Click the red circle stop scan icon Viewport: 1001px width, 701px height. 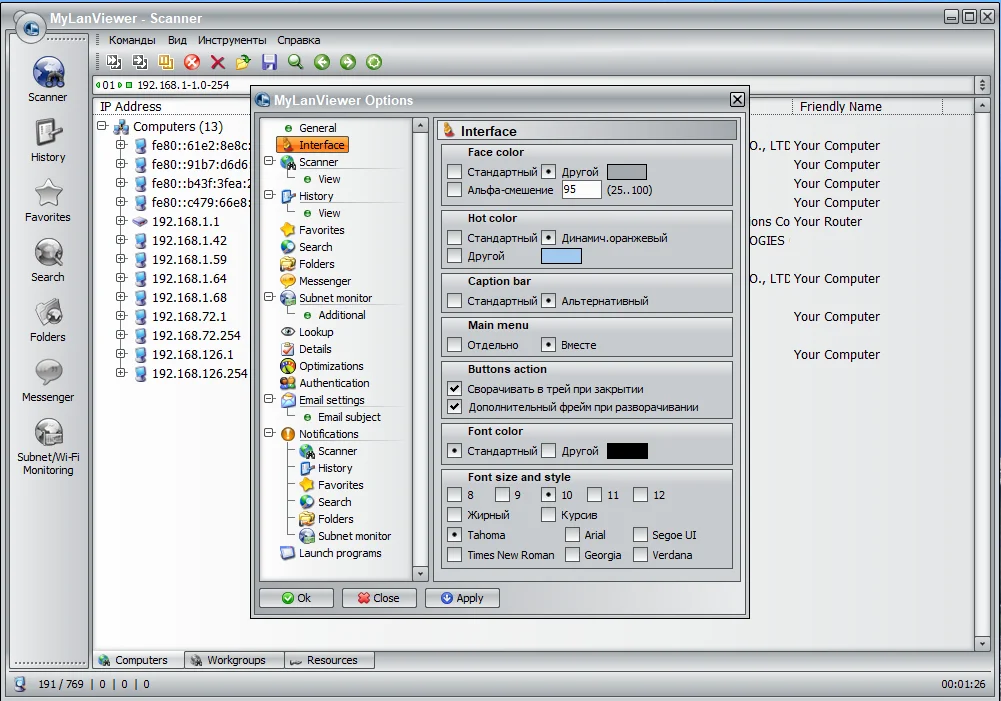(x=192, y=62)
